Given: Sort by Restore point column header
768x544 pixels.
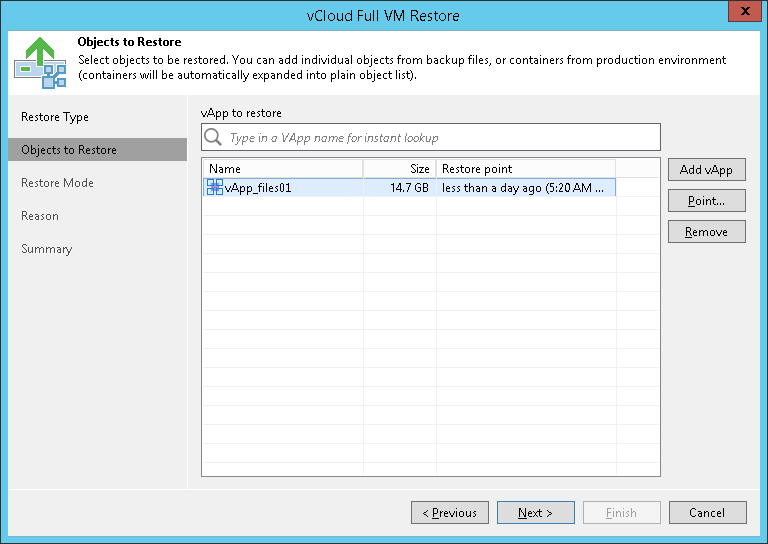Looking at the screenshot, I should tap(525, 169).
